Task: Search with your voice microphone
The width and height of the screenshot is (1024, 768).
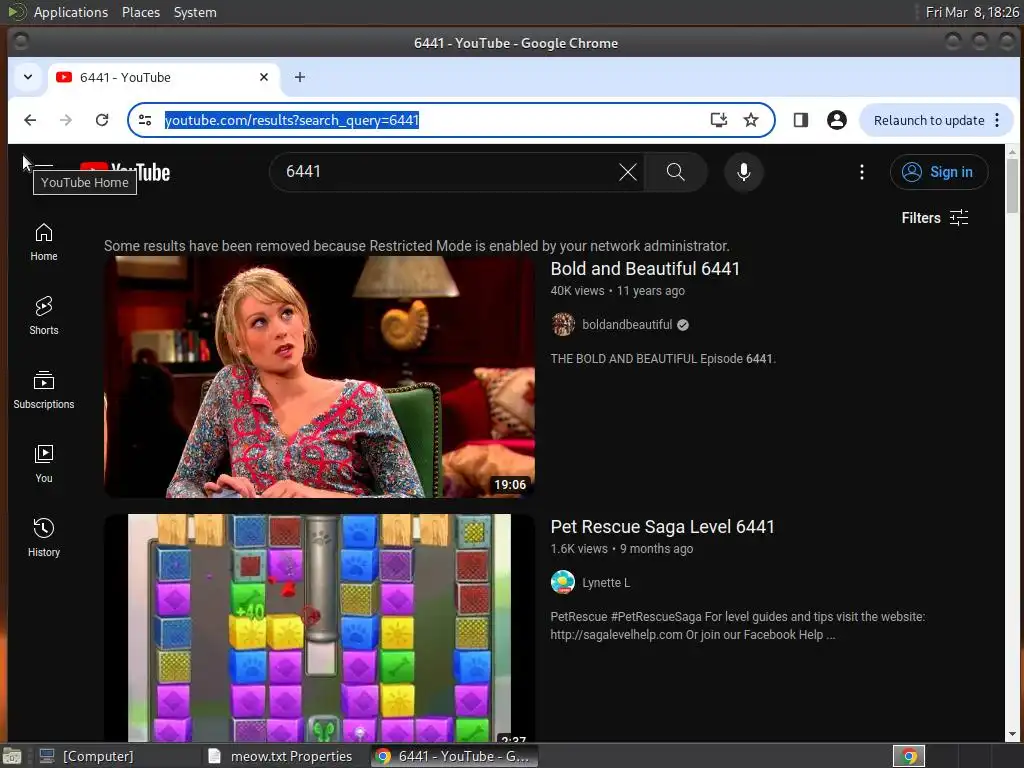Action: pyautogui.click(x=743, y=172)
